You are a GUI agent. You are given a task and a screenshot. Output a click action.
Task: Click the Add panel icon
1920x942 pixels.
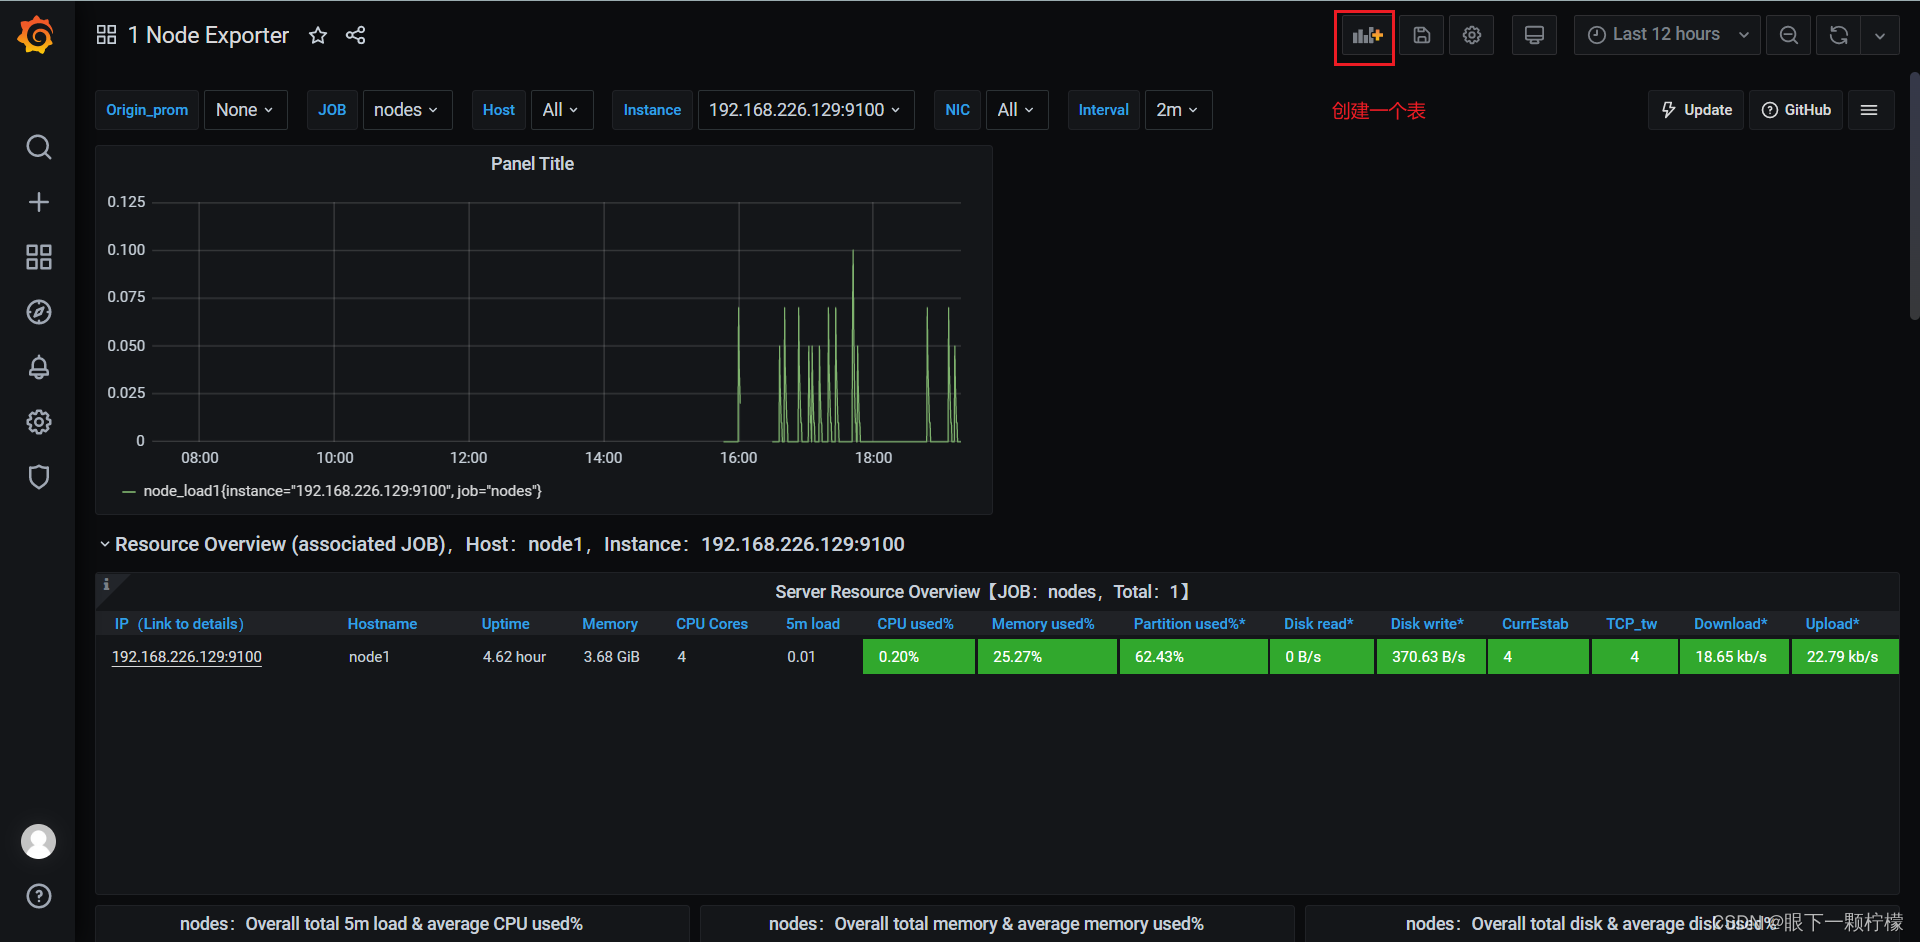click(1366, 35)
